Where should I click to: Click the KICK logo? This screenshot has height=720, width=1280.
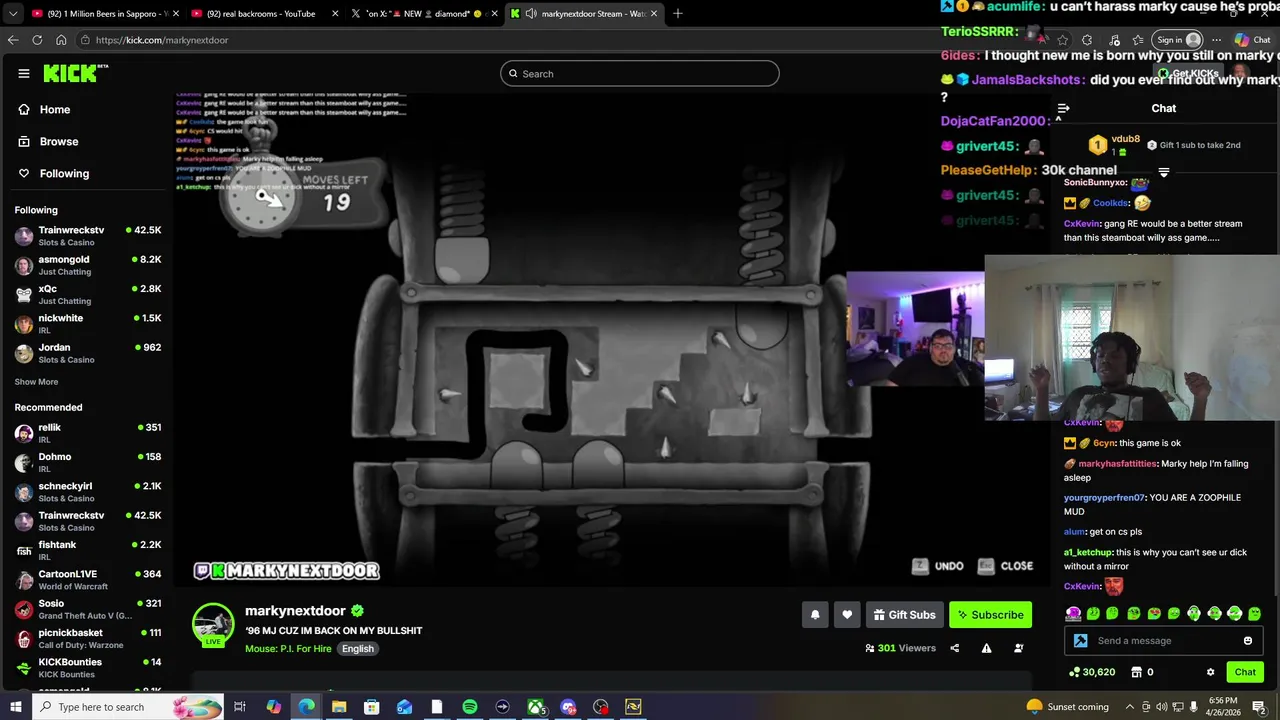(x=75, y=73)
